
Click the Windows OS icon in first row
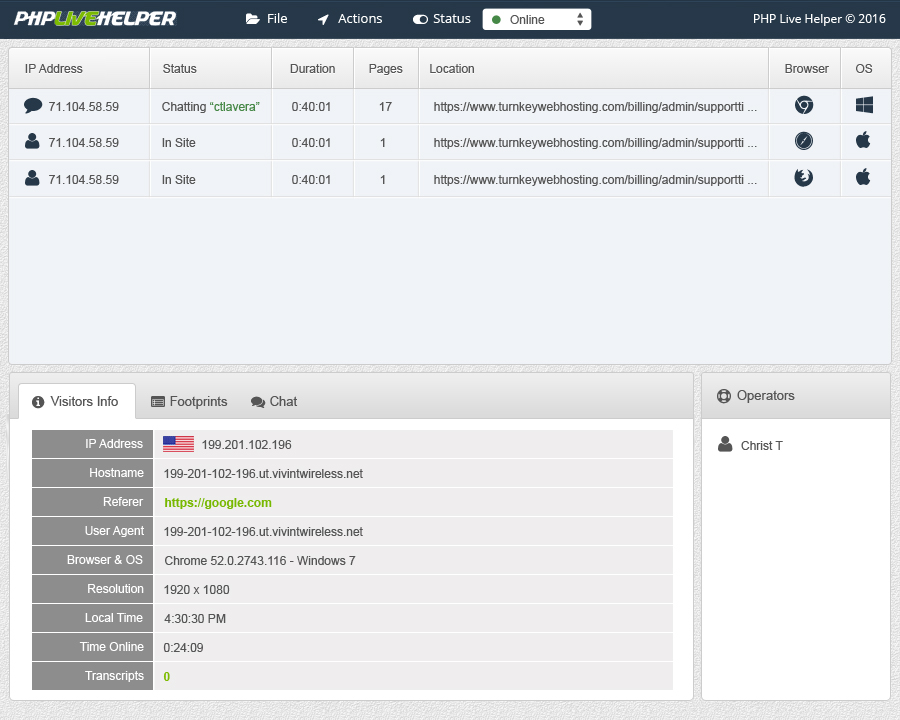click(x=864, y=105)
